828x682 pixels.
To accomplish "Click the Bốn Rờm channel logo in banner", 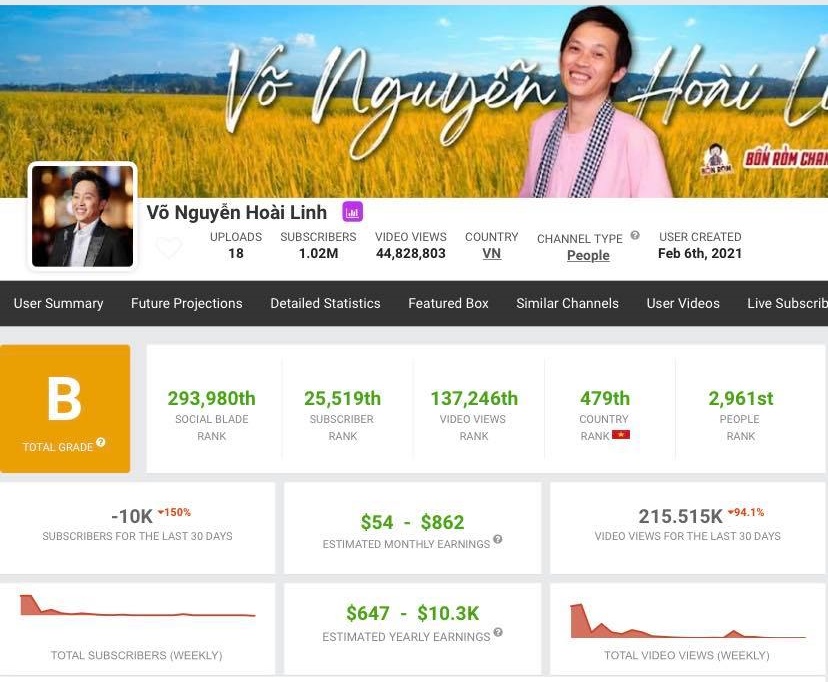I will (x=714, y=160).
